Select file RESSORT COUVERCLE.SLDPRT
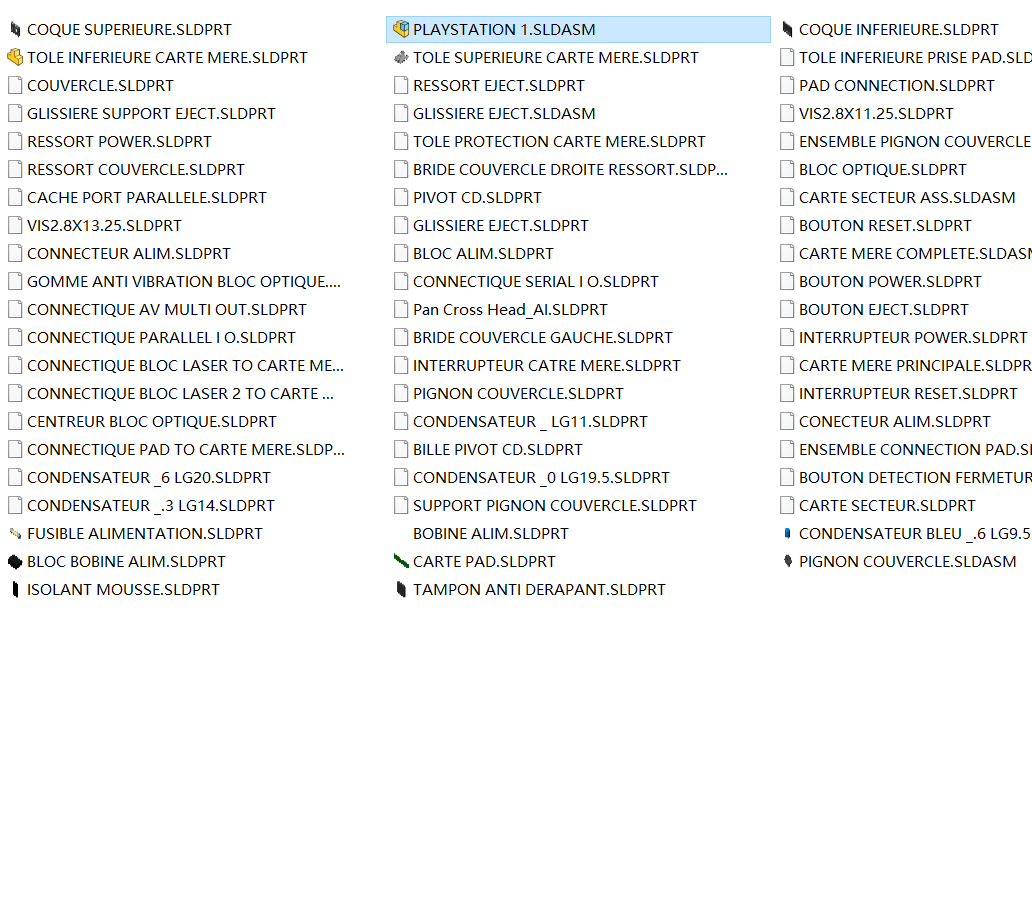Viewport: 1032px width, 899px height. (136, 170)
